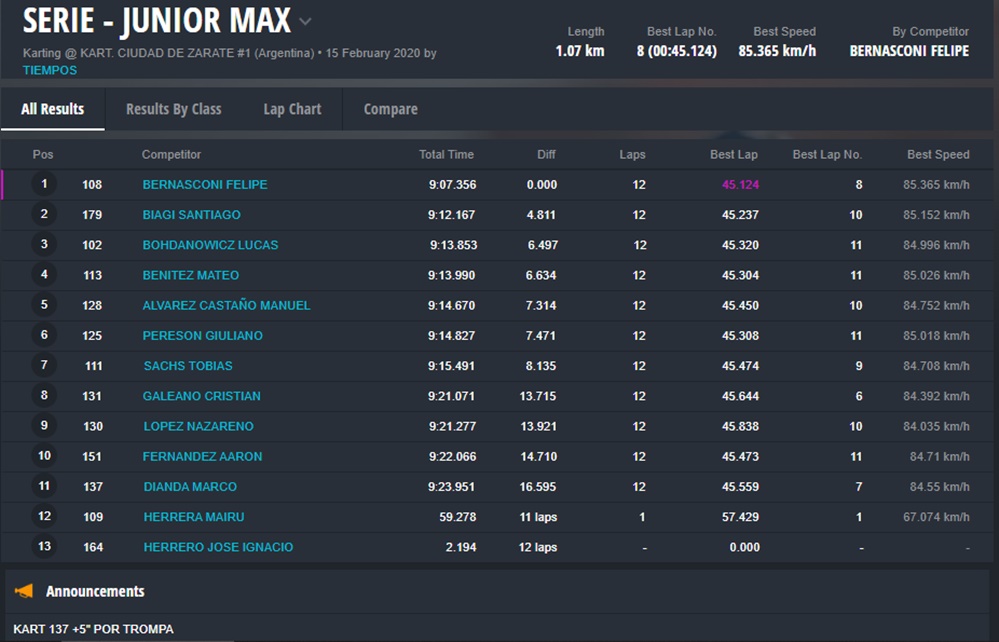Open the Results By Class tab
The height and width of the screenshot is (642, 999).
click(x=173, y=109)
